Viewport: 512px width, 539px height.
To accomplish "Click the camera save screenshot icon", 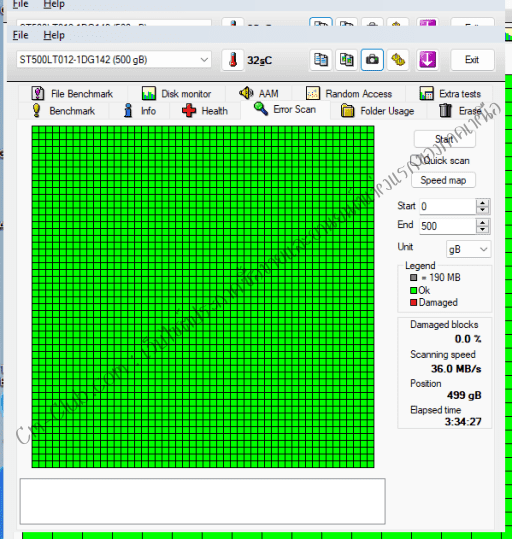I will (x=372, y=60).
